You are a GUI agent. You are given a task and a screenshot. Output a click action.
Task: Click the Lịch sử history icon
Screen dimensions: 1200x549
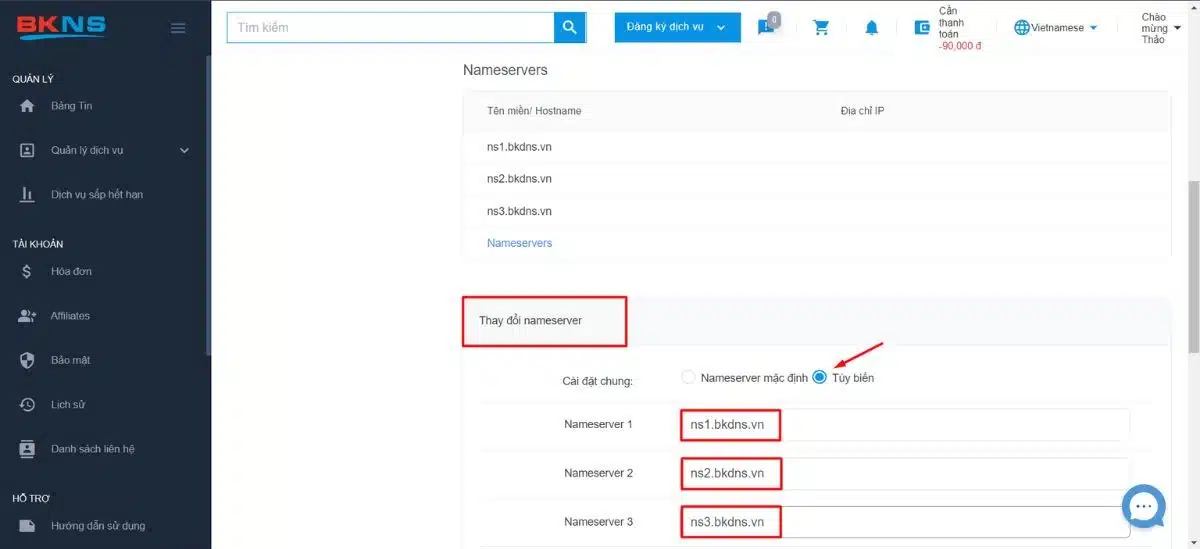point(28,404)
